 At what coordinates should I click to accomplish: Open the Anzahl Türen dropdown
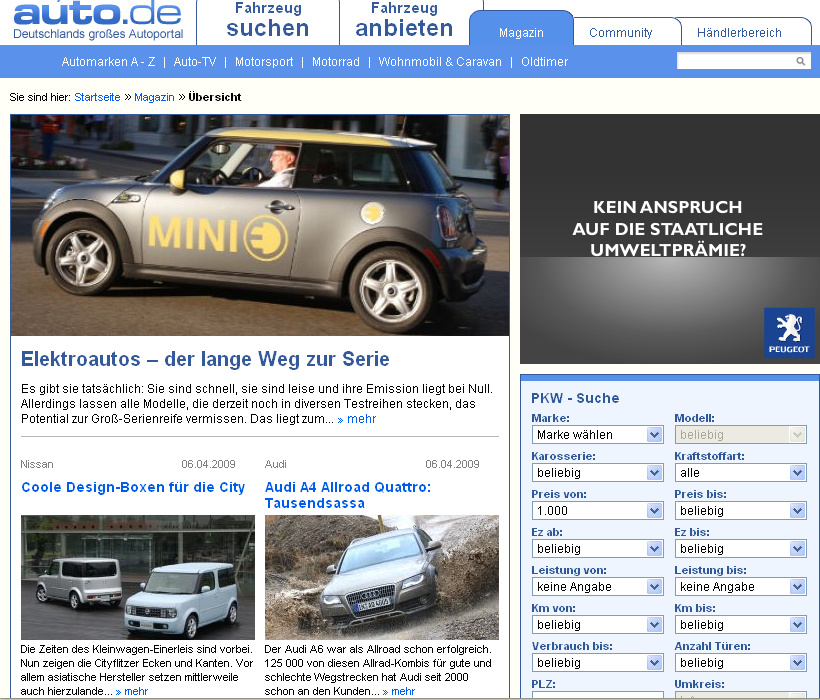pyautogui.click(x=741, y=663)
